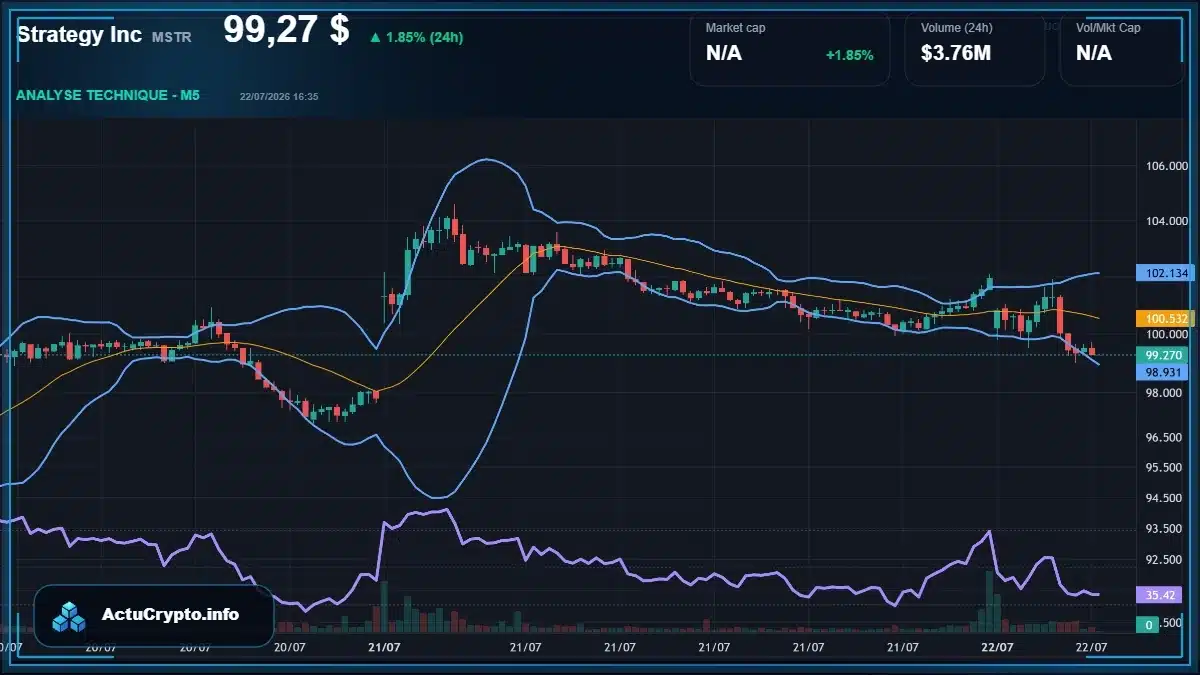Click the ActuCrypto cube logo icon
Image resolution: width=1200 pixels, height=675 pixels.
tap(70, 616)
